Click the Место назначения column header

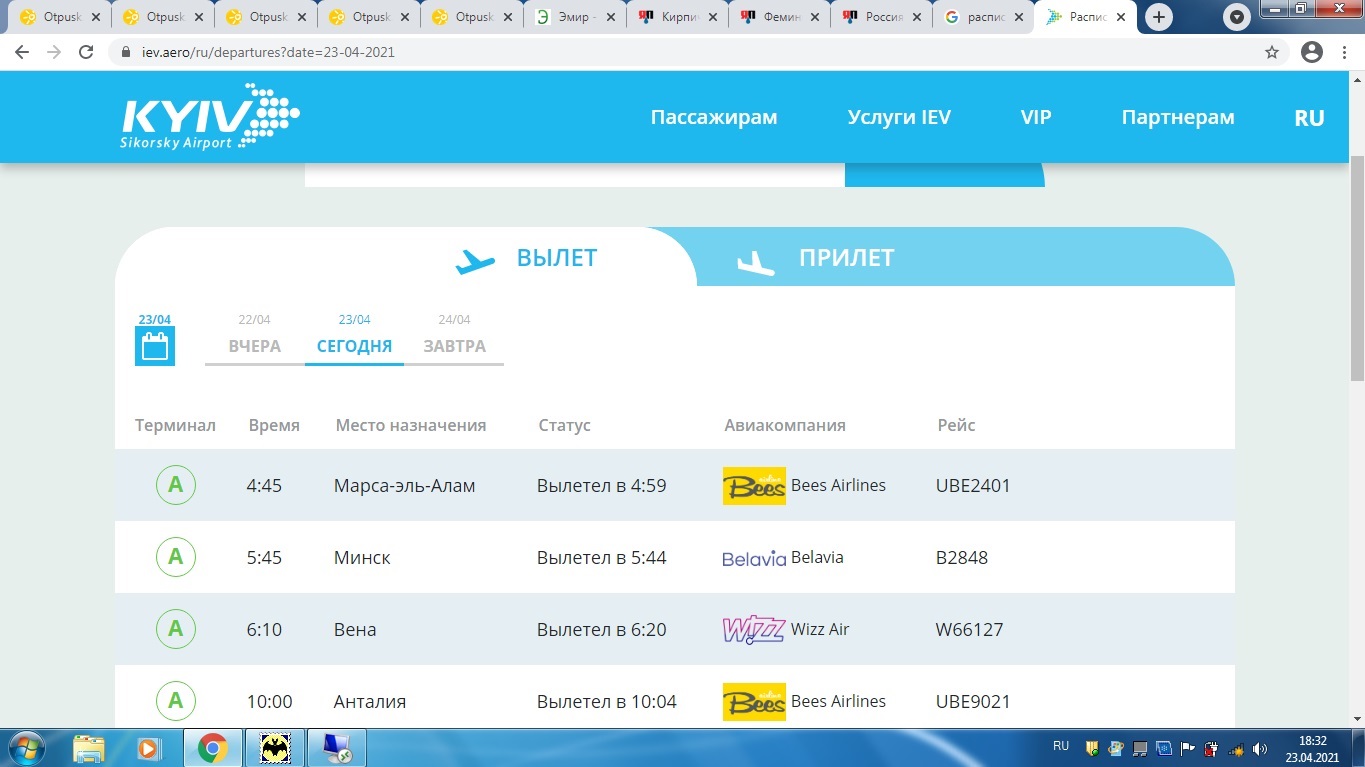click(x=411, y=425)
